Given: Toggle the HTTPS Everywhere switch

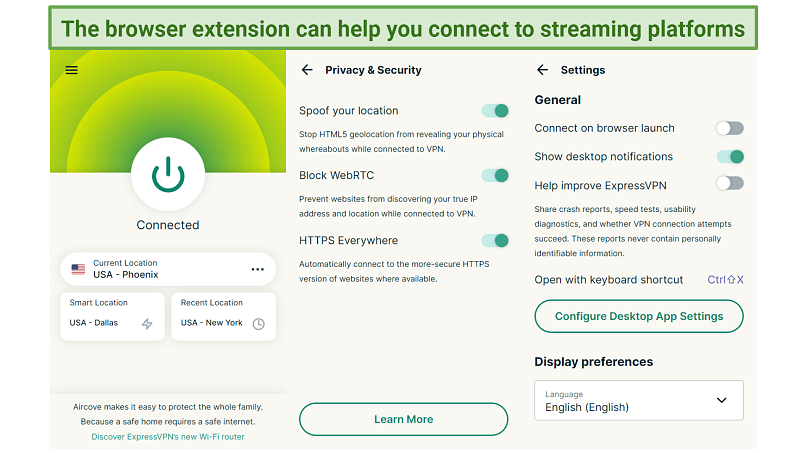Looking at the screenshot, I should pos(495,240).
